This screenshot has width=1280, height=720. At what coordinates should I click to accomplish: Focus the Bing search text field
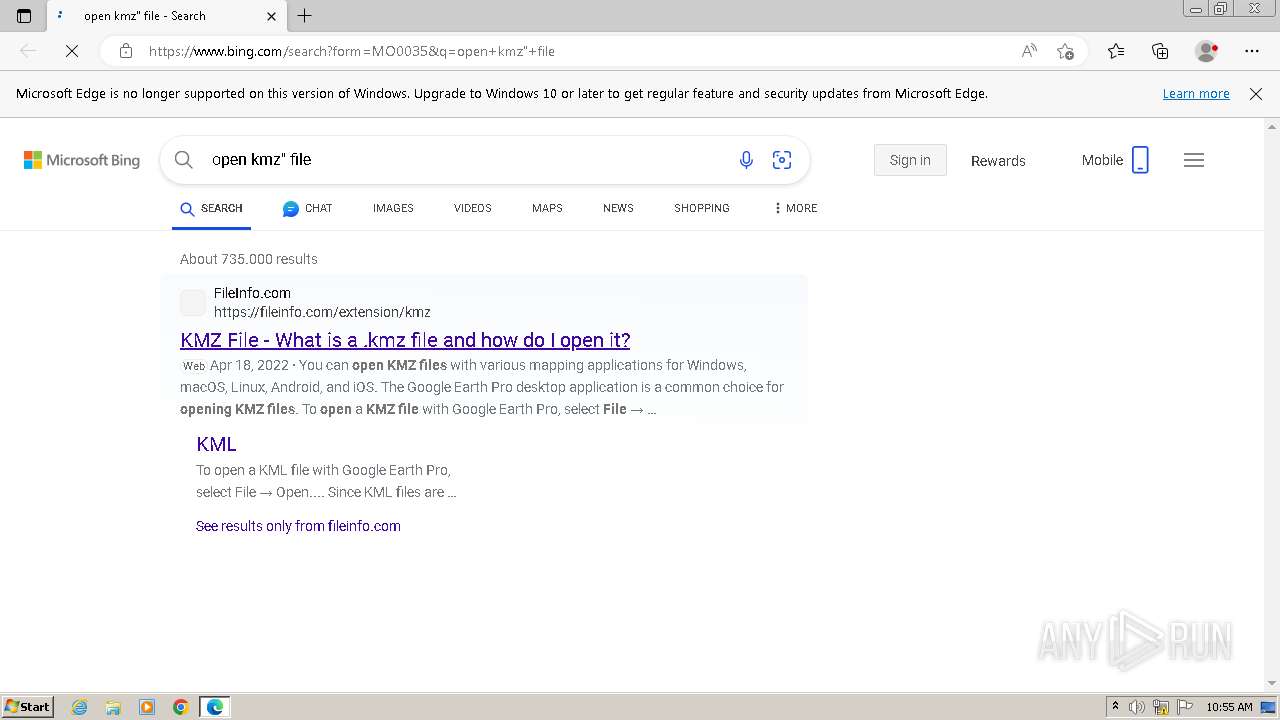465,160
